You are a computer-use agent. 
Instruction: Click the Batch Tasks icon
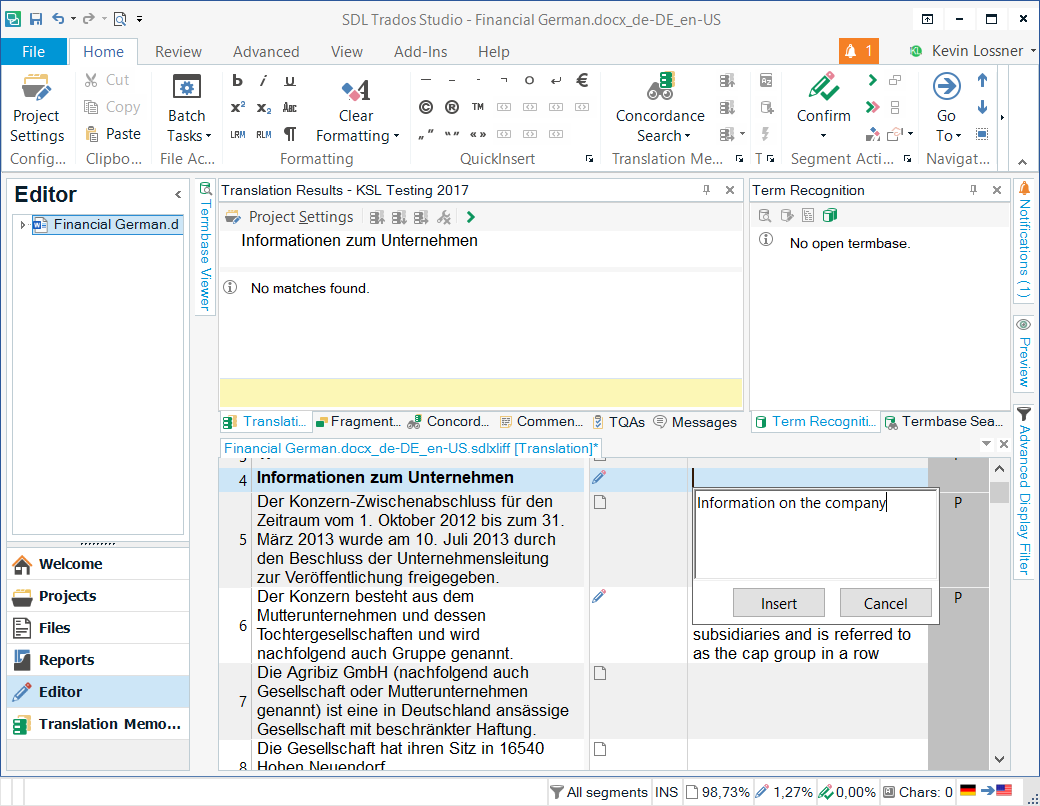[x=186, y=88]
